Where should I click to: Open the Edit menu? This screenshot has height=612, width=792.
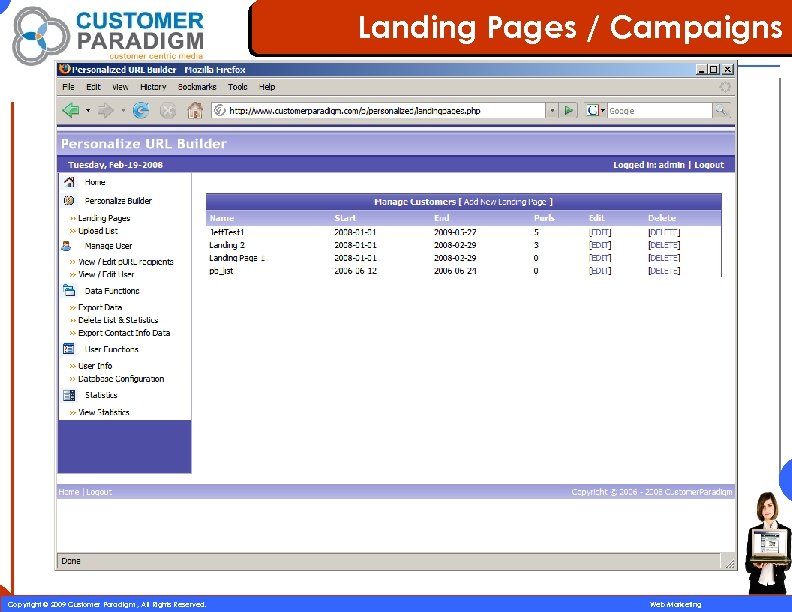point(93,87)
